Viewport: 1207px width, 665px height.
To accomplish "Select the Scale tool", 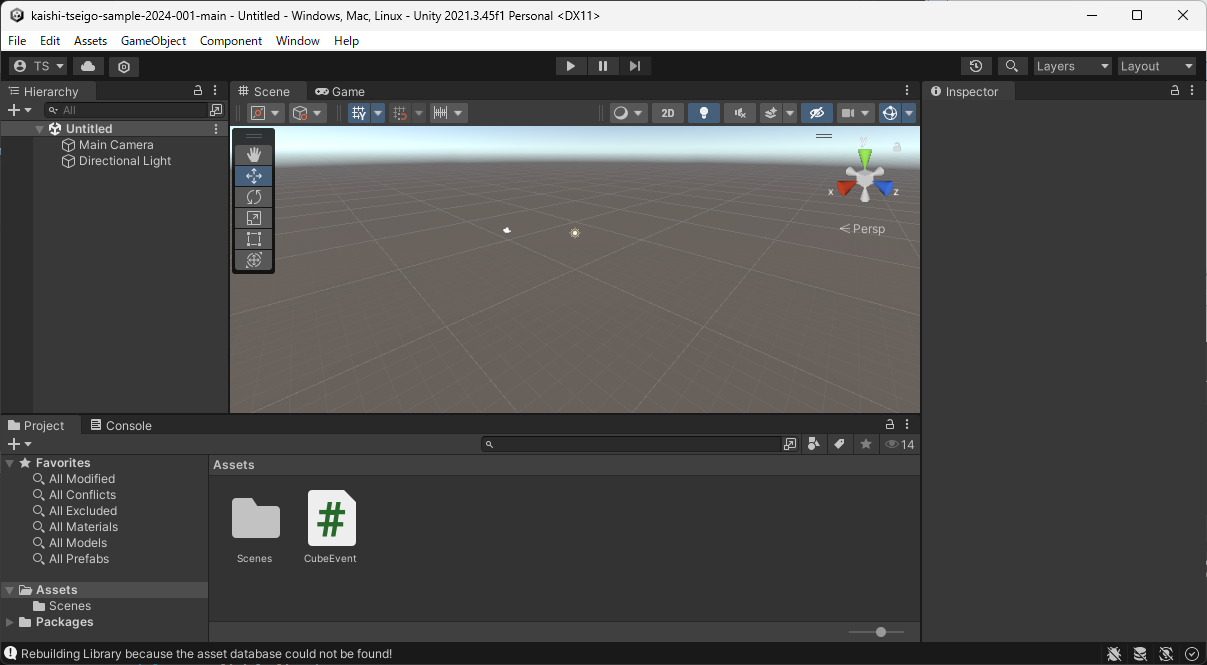I will pyautogui.click(x=254, y=217).
